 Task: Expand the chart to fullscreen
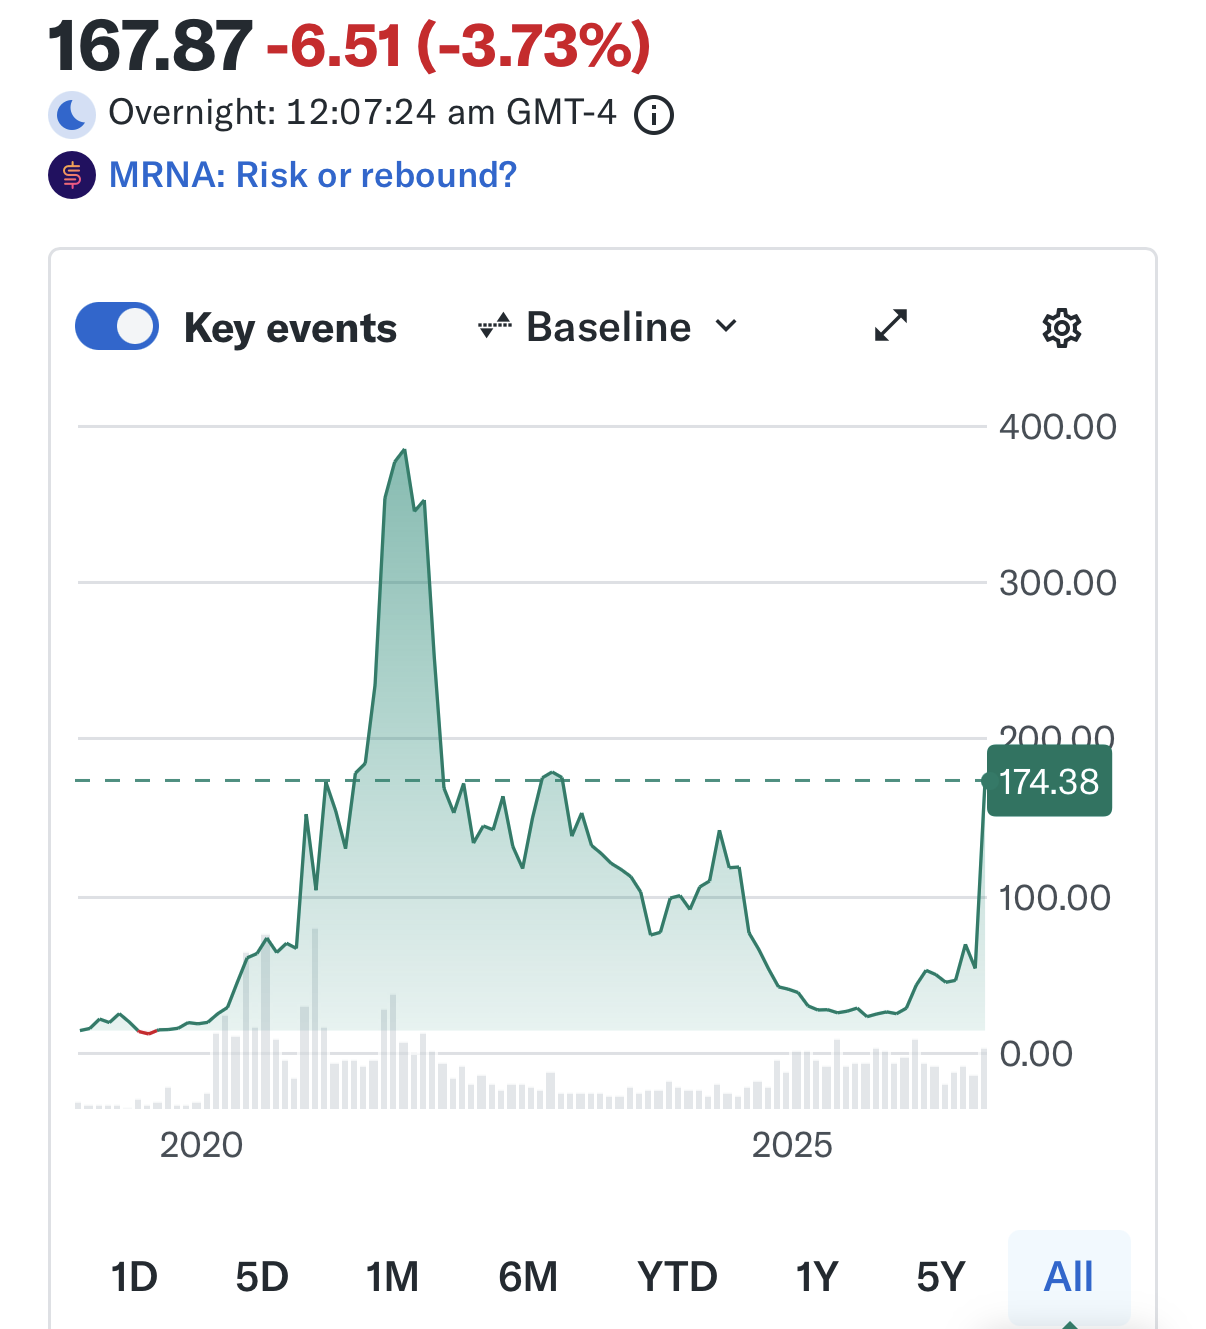coord(890,325)
